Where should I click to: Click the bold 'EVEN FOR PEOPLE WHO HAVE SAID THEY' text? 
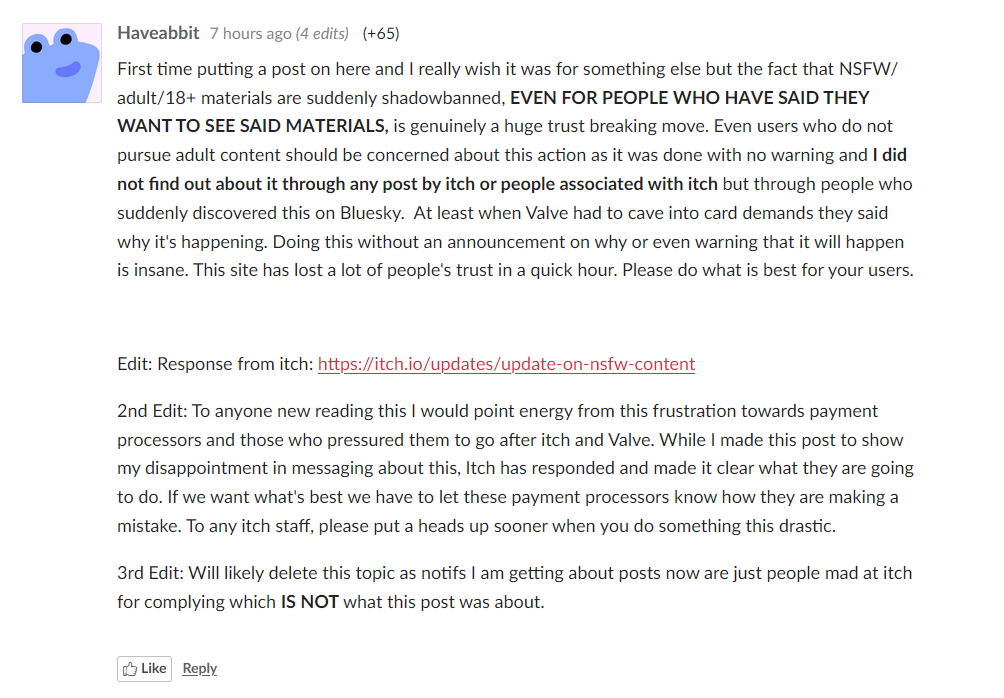pyautogui.click(x=690, y=97)
